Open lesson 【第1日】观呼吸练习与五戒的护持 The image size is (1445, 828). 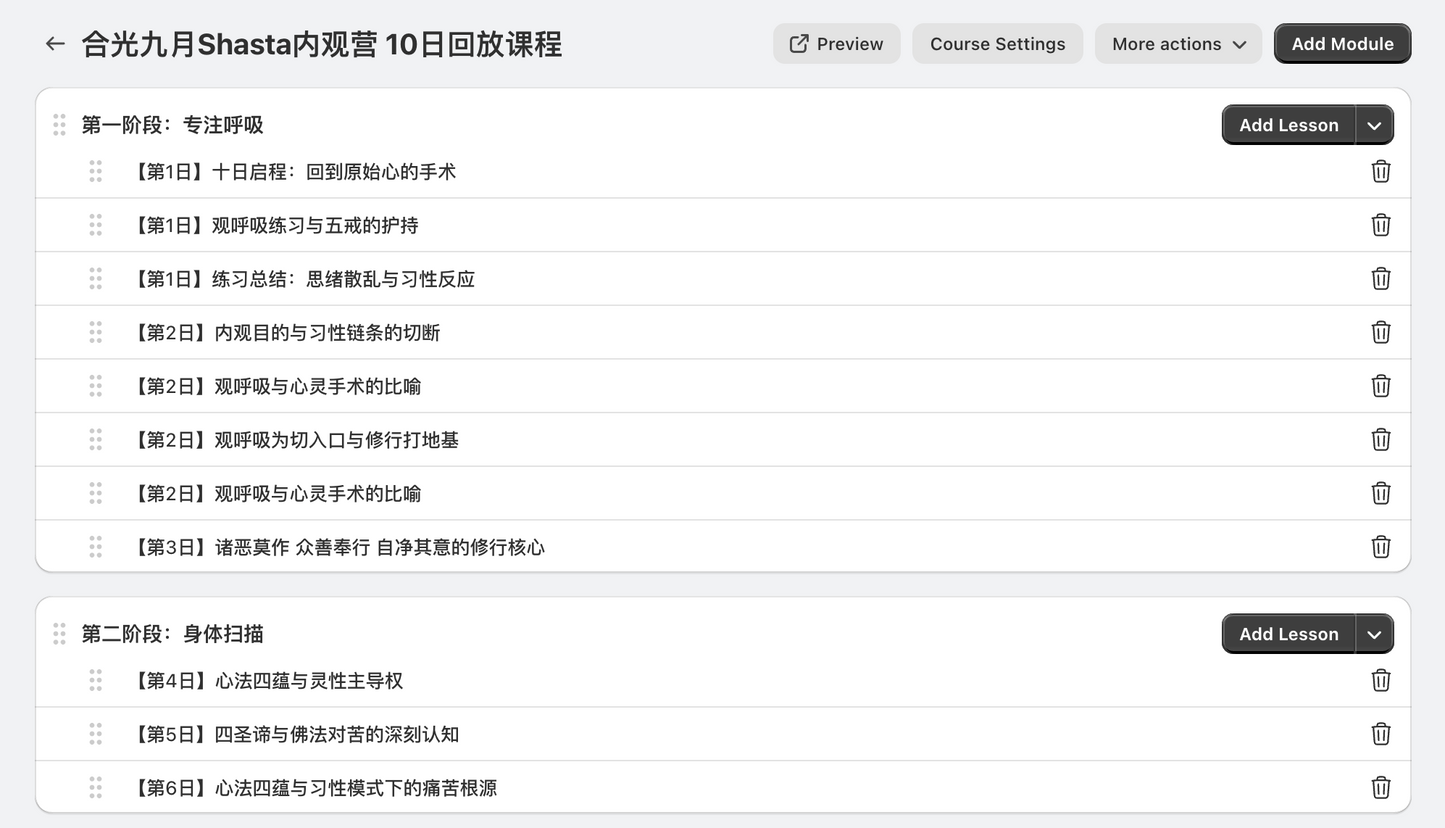click(x=274, y=226)
